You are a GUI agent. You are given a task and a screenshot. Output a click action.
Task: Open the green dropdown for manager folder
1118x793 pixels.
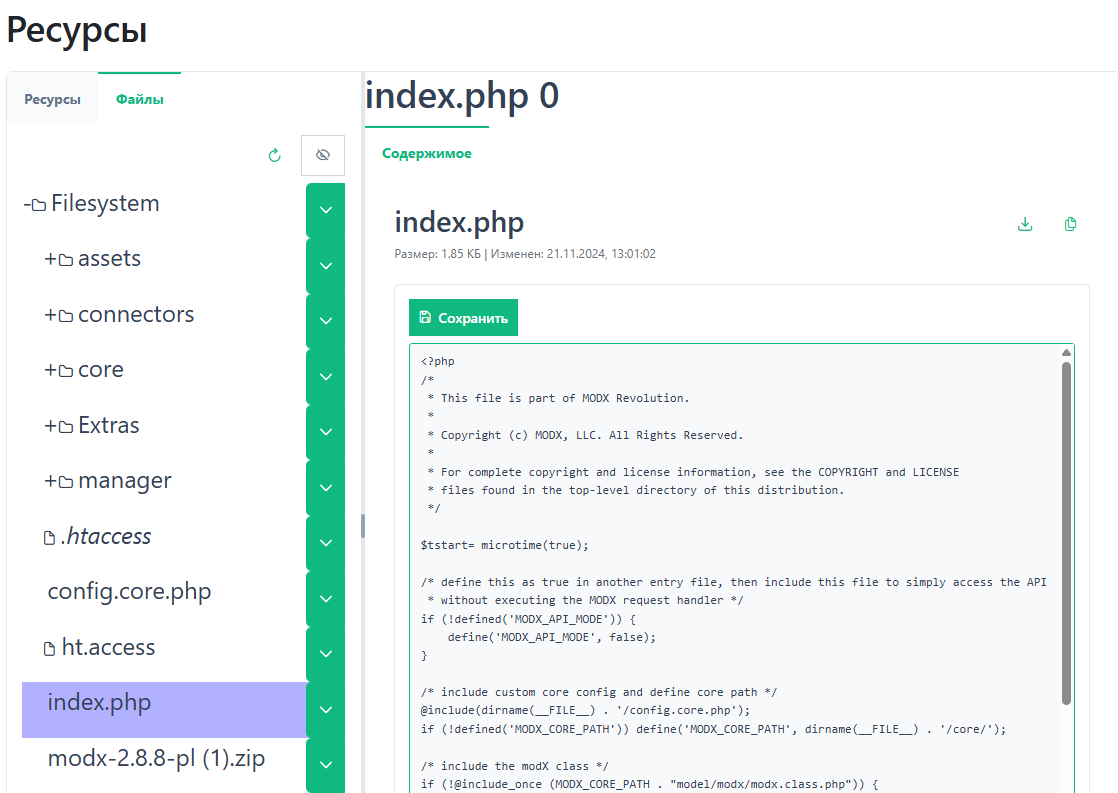pos(325,488)
